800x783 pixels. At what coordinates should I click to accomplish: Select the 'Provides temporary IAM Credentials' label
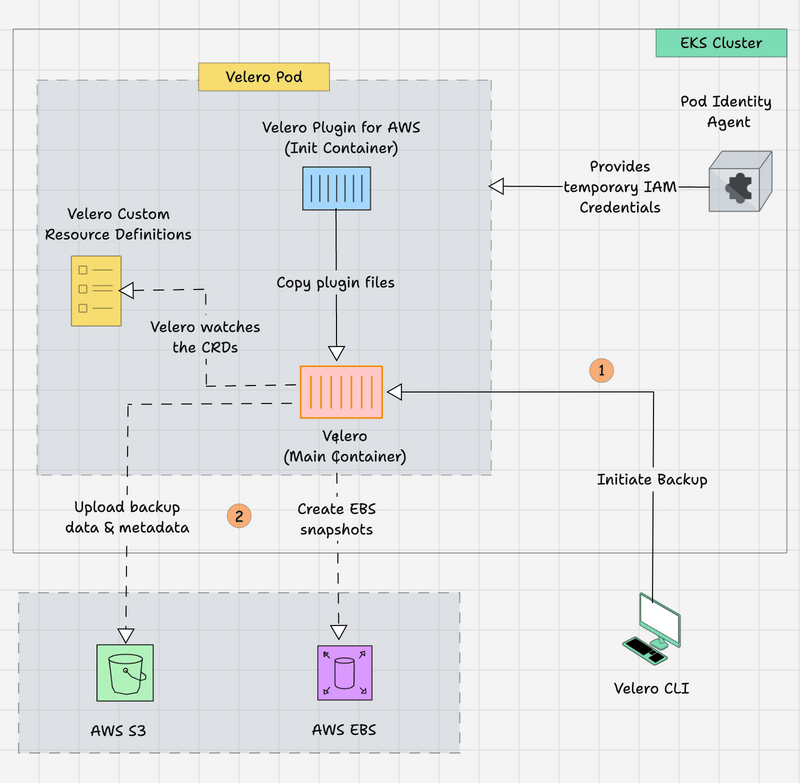[x=620, y=187]
